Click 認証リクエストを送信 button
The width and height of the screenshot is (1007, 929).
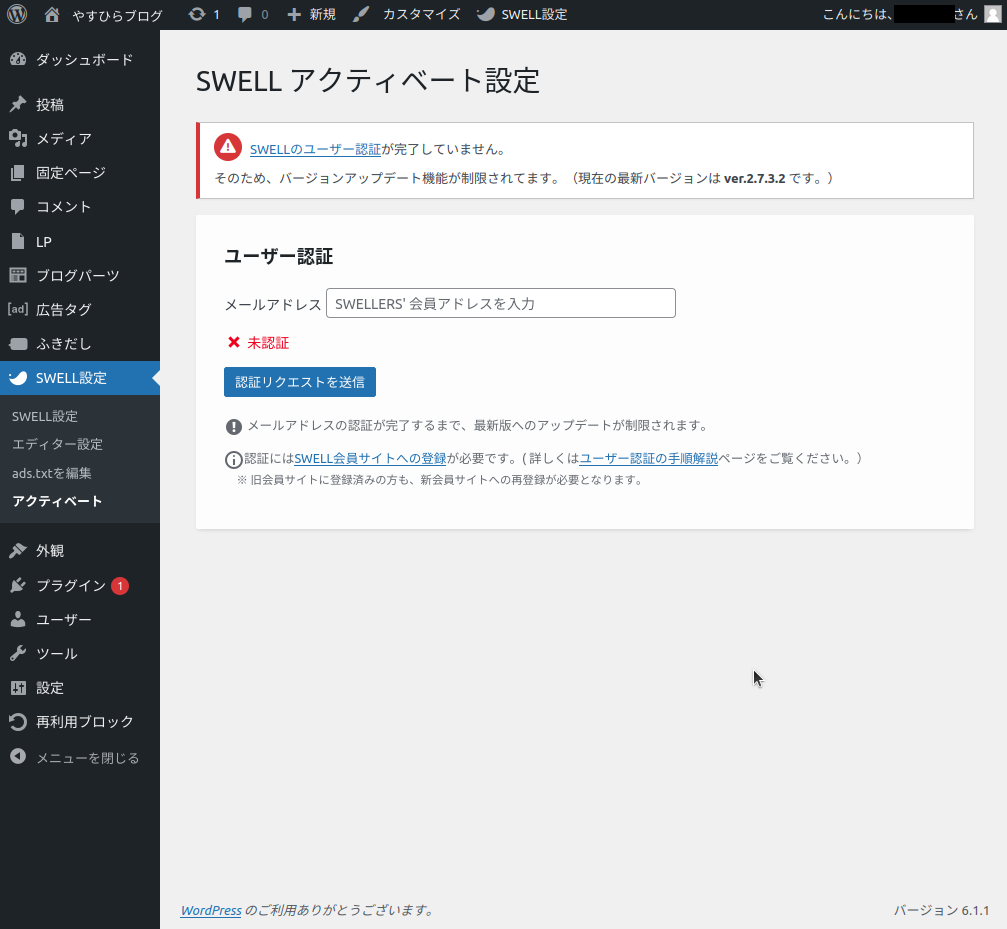pos(300,382)
